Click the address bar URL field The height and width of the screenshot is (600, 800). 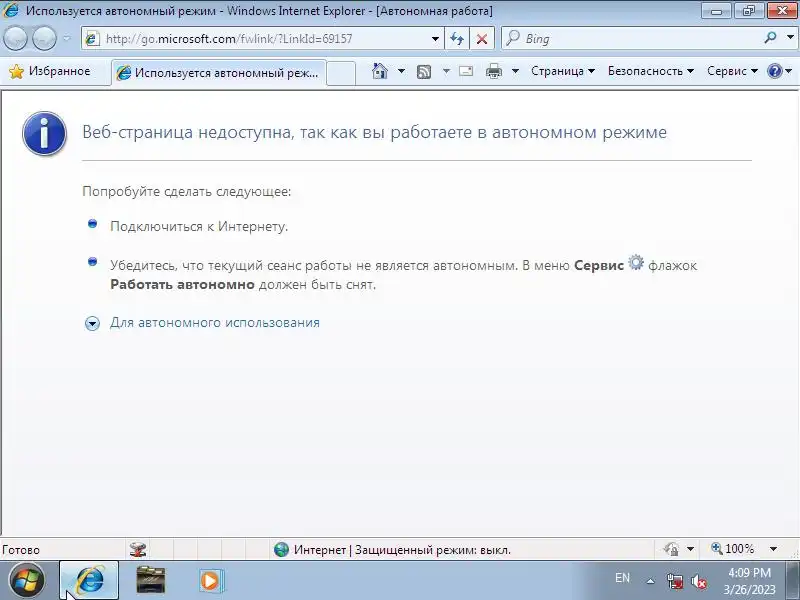pos(258,39)
